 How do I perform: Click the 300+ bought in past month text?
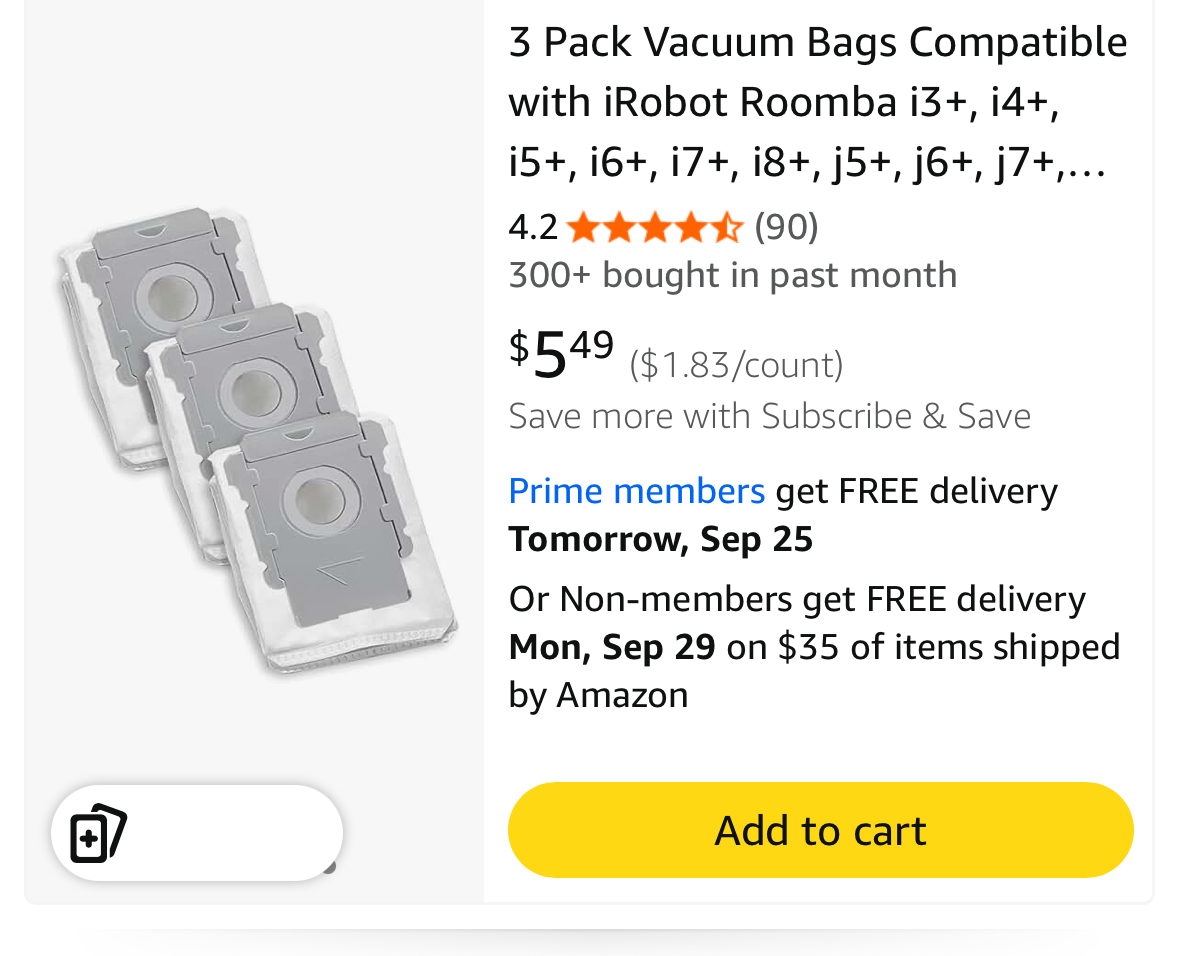tap(732, 275)
